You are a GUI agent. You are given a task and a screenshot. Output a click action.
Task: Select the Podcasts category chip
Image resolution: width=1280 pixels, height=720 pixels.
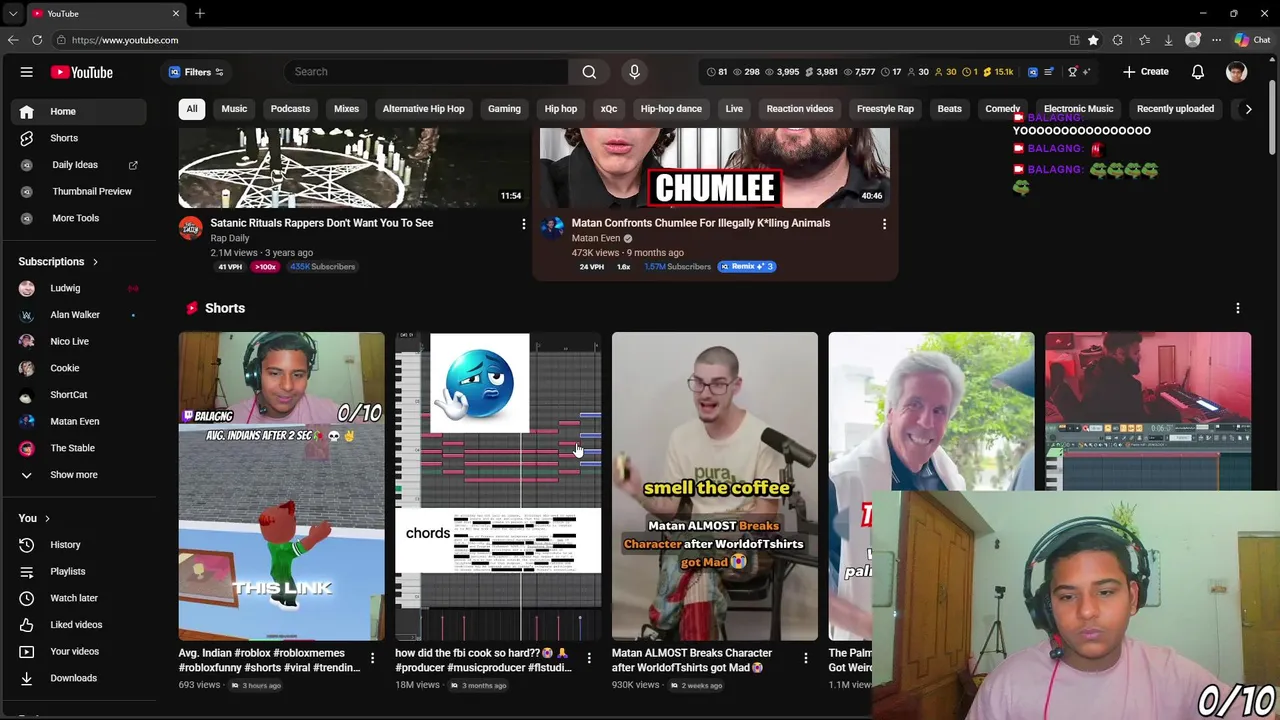pos(290,109)
